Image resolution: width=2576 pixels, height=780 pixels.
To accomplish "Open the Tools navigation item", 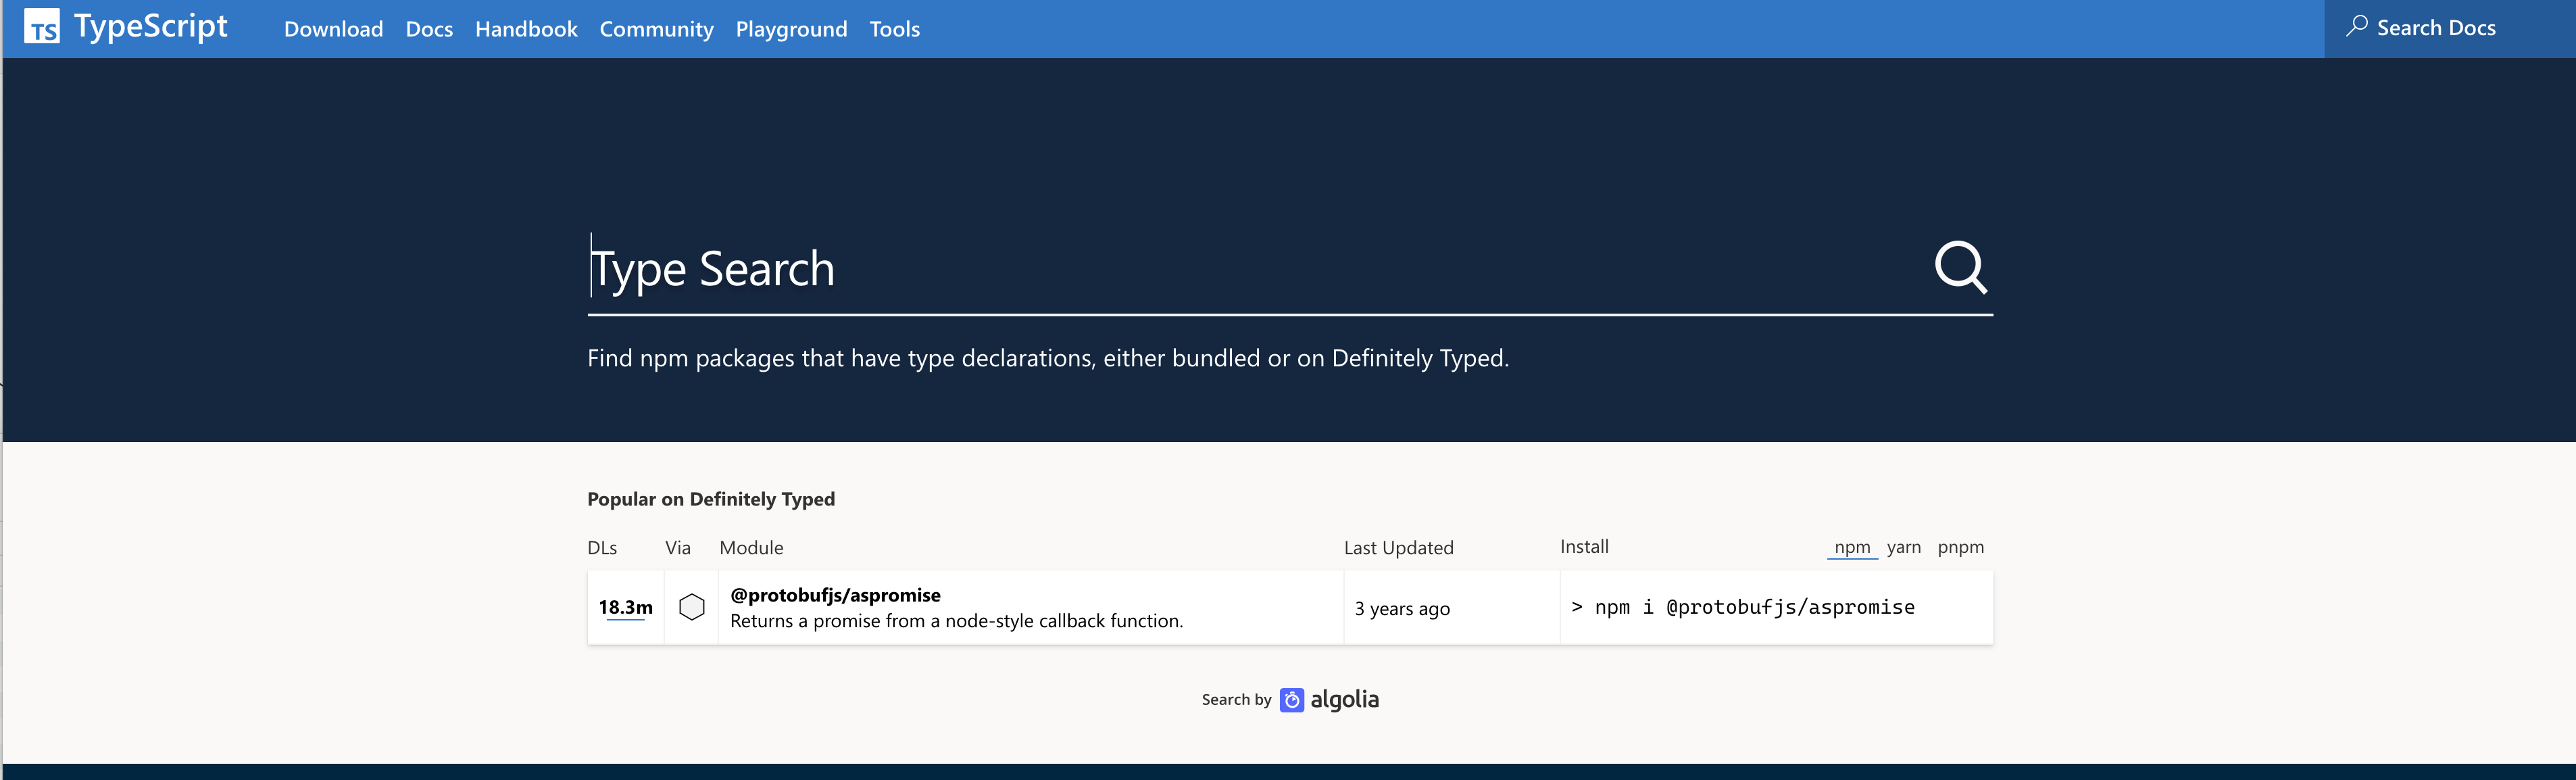I will point(894,29).
